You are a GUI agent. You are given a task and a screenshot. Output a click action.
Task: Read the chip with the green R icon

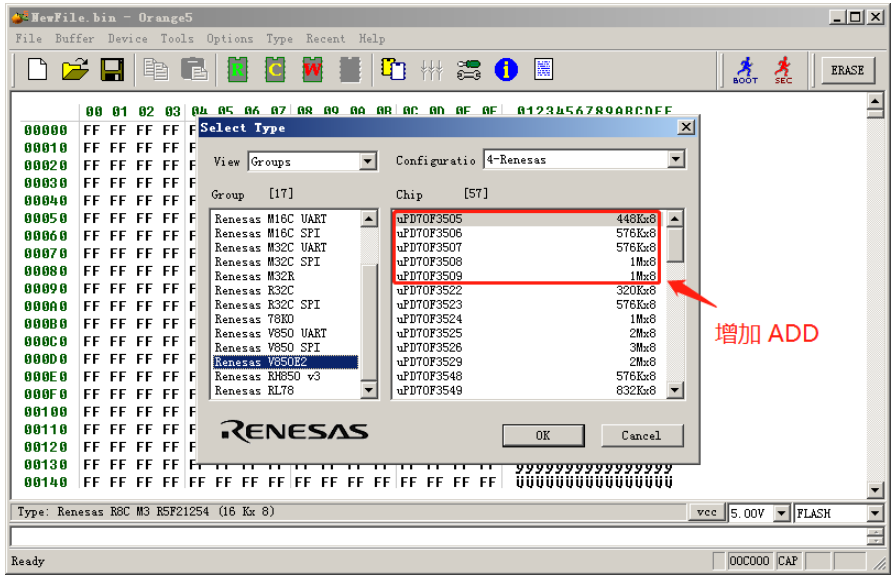(238, 70)
